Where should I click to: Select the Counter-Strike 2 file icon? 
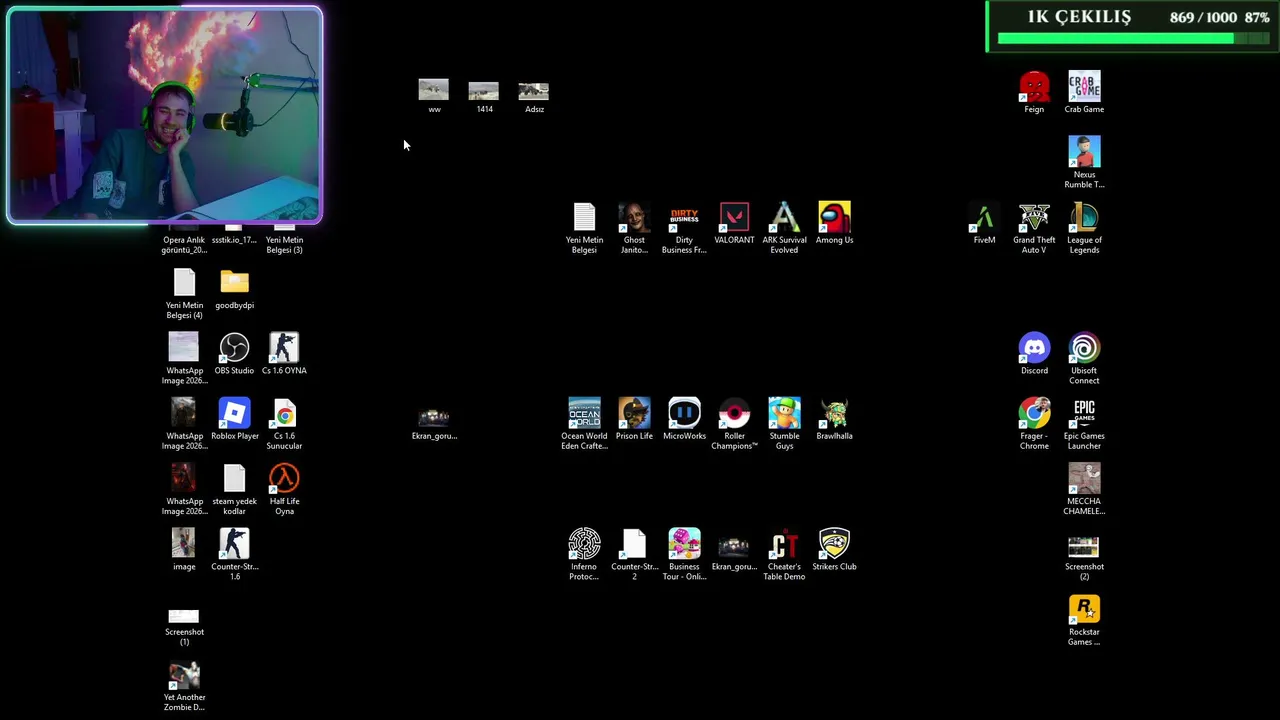pos(634,544)
